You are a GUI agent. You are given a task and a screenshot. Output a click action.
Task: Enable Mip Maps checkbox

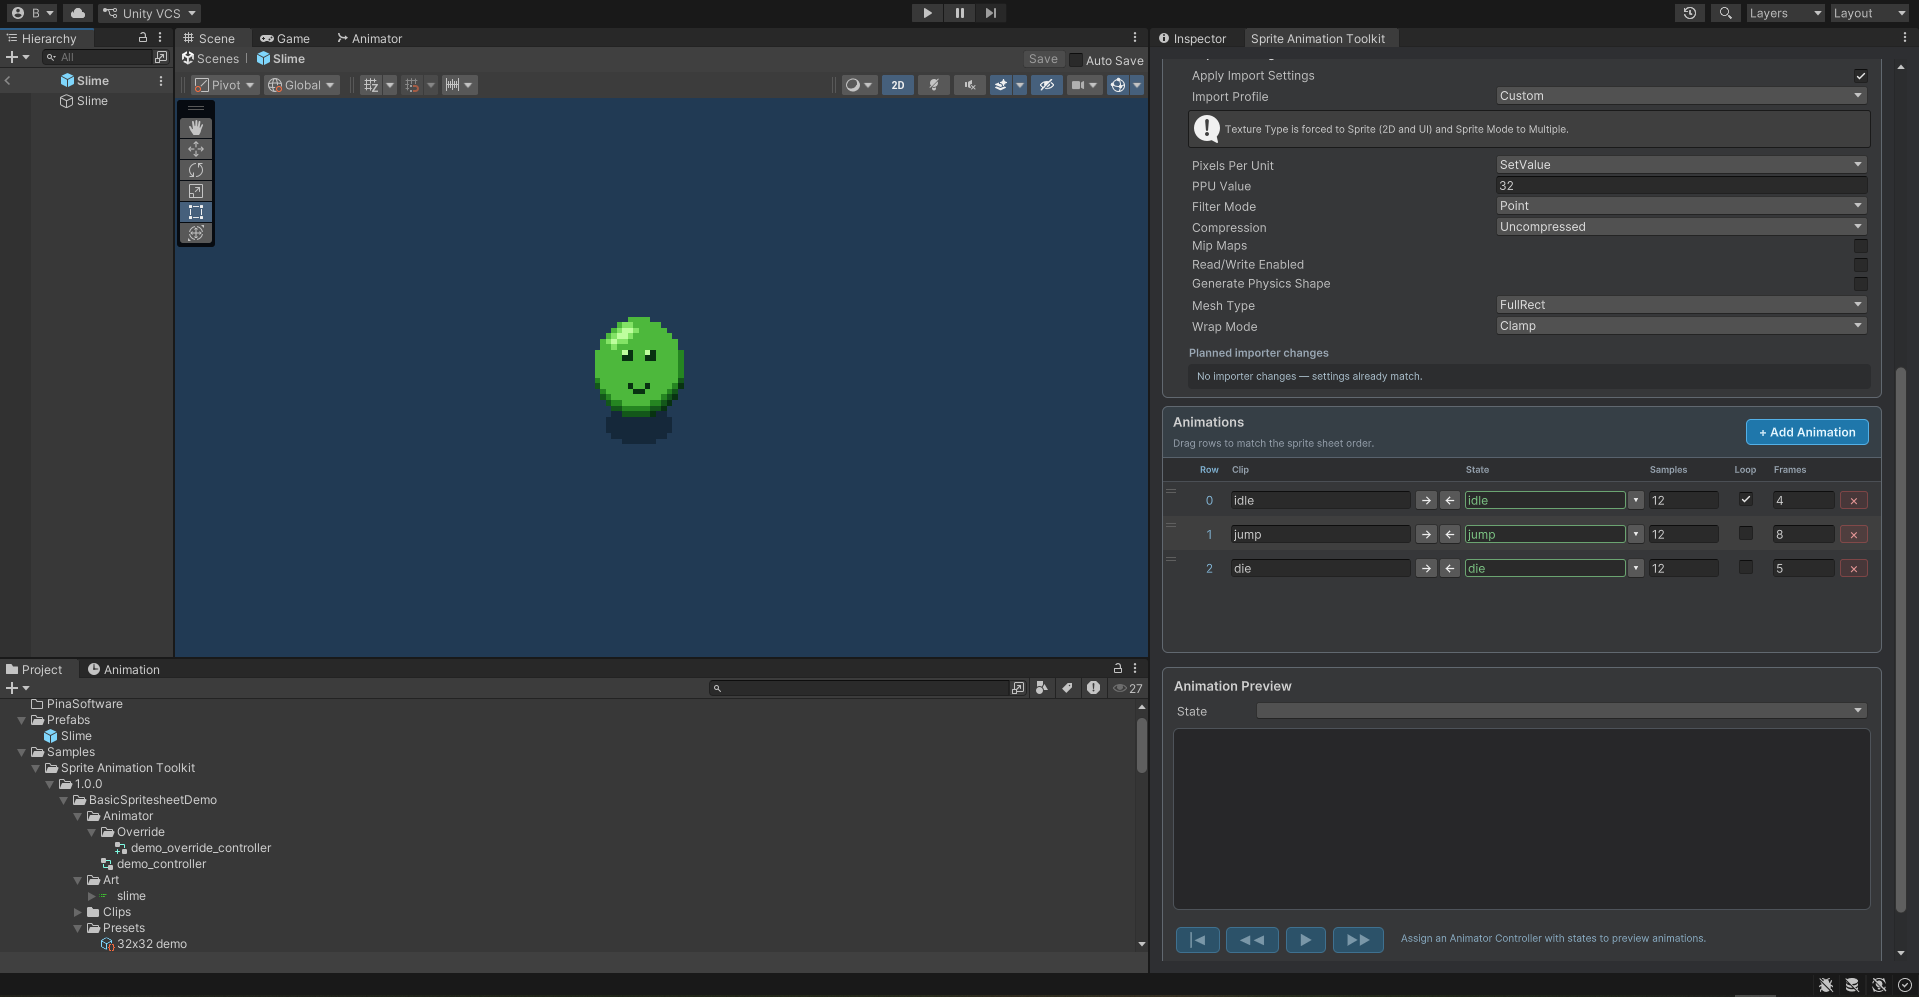pos(1860,246)
